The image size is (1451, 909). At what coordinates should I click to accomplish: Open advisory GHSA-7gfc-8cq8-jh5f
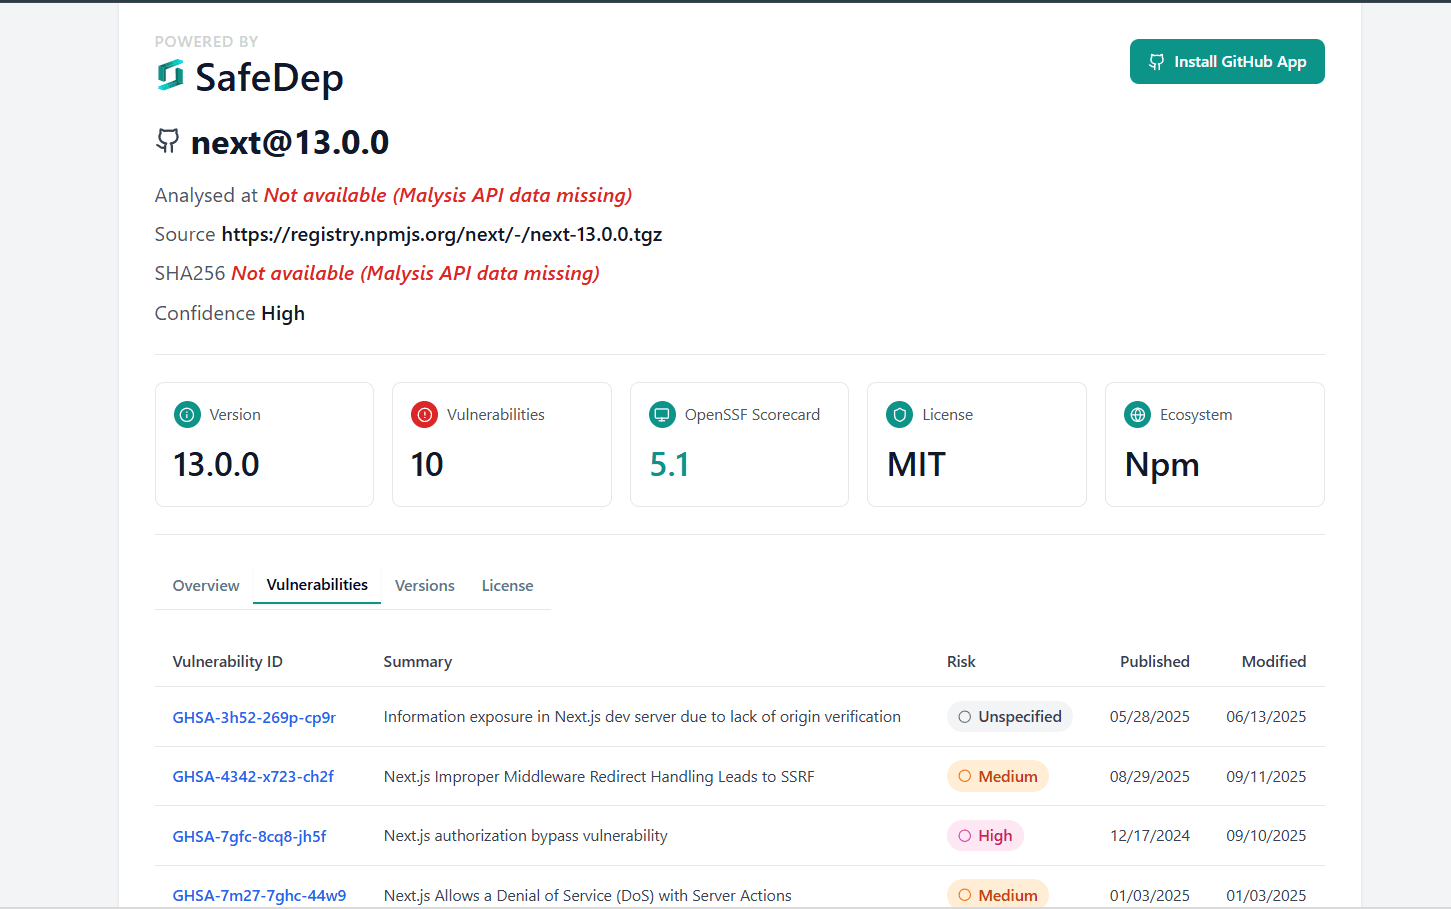pos(249,836)
